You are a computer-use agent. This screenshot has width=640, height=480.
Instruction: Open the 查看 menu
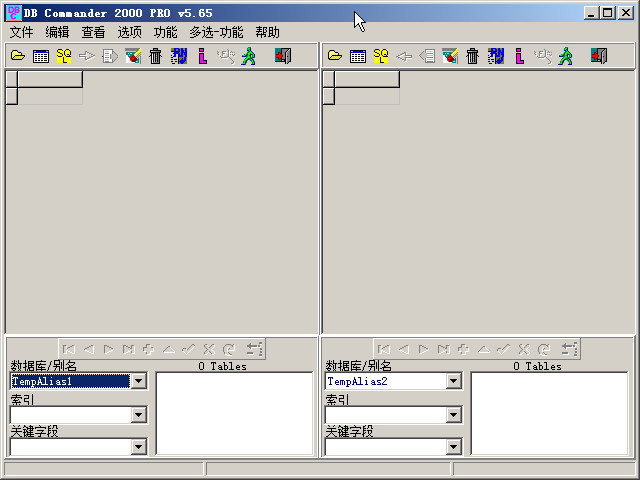[93, 32]
